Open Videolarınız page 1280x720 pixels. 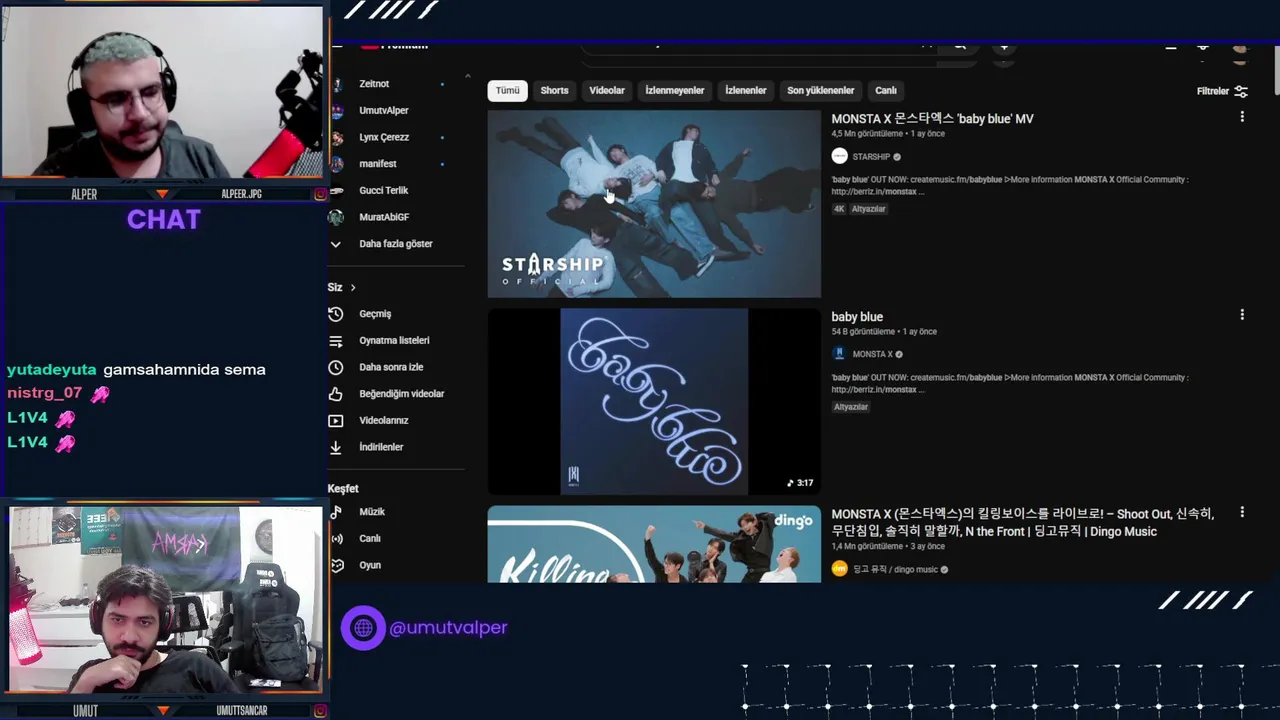[x=383, y=421]
